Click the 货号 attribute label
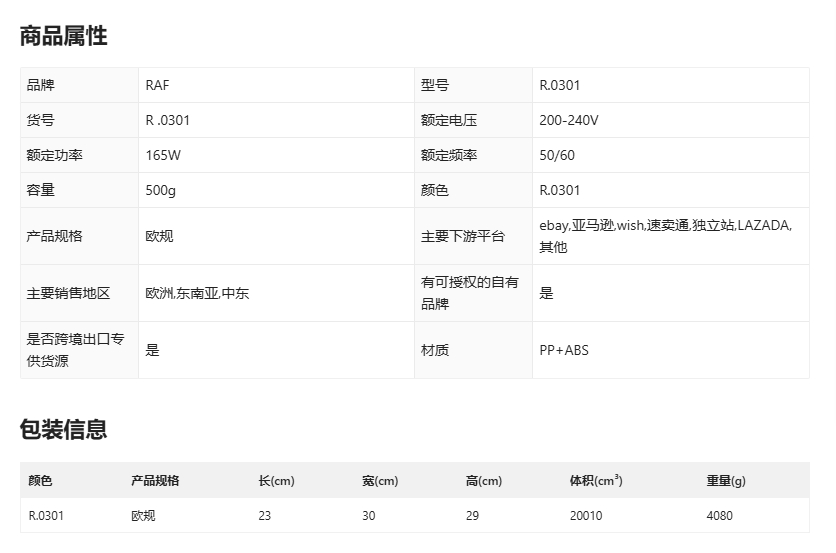Image resolution: width=836 pixels, height=553 pixels. coord(40,120)
